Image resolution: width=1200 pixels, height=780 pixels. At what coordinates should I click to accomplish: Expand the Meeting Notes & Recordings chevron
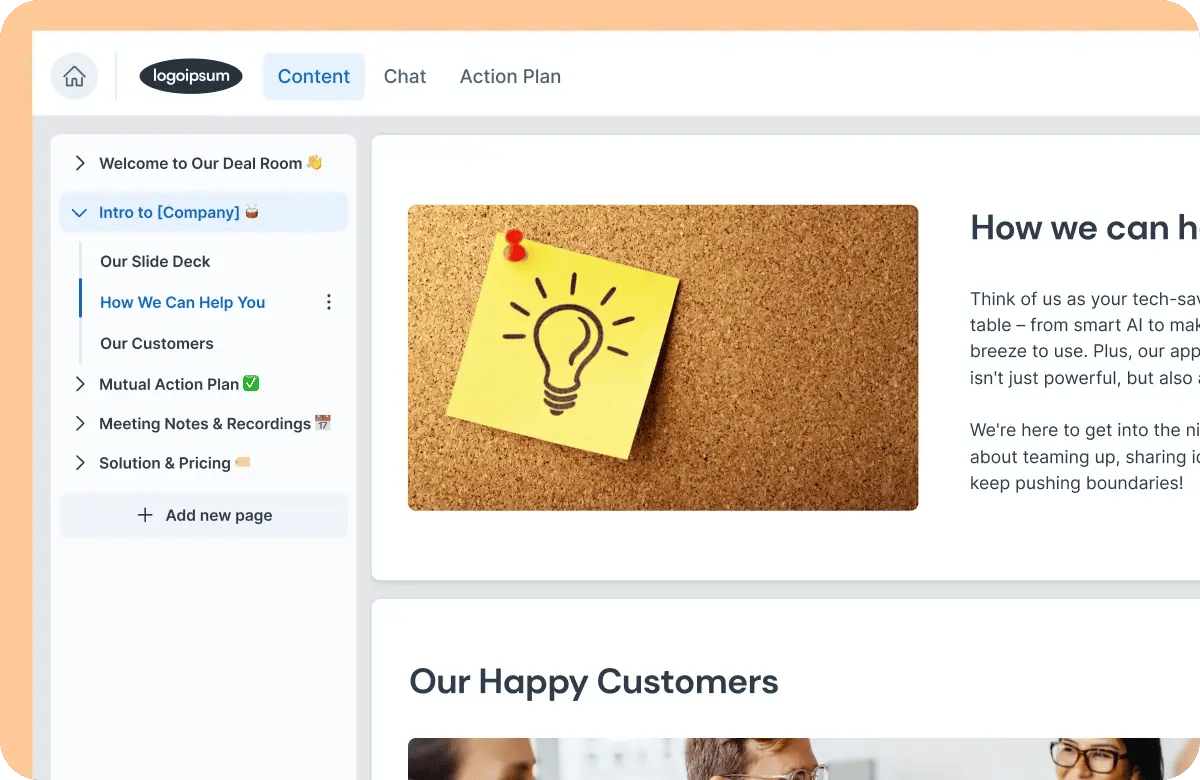[x=80, y=424]
